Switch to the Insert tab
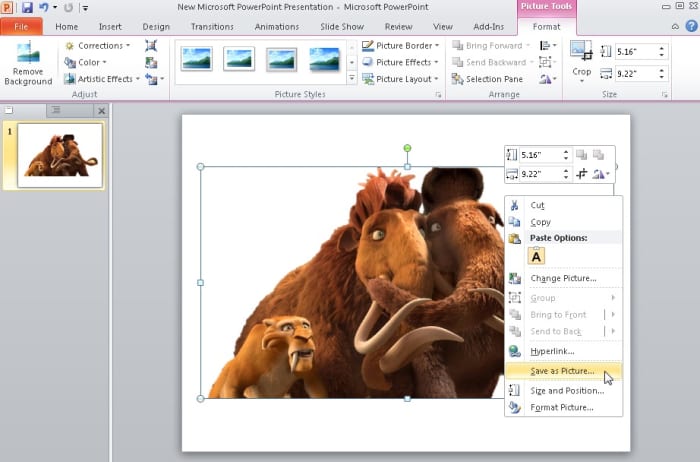The width and height of the screenshot is (700, 462). (x=110, y=27)
